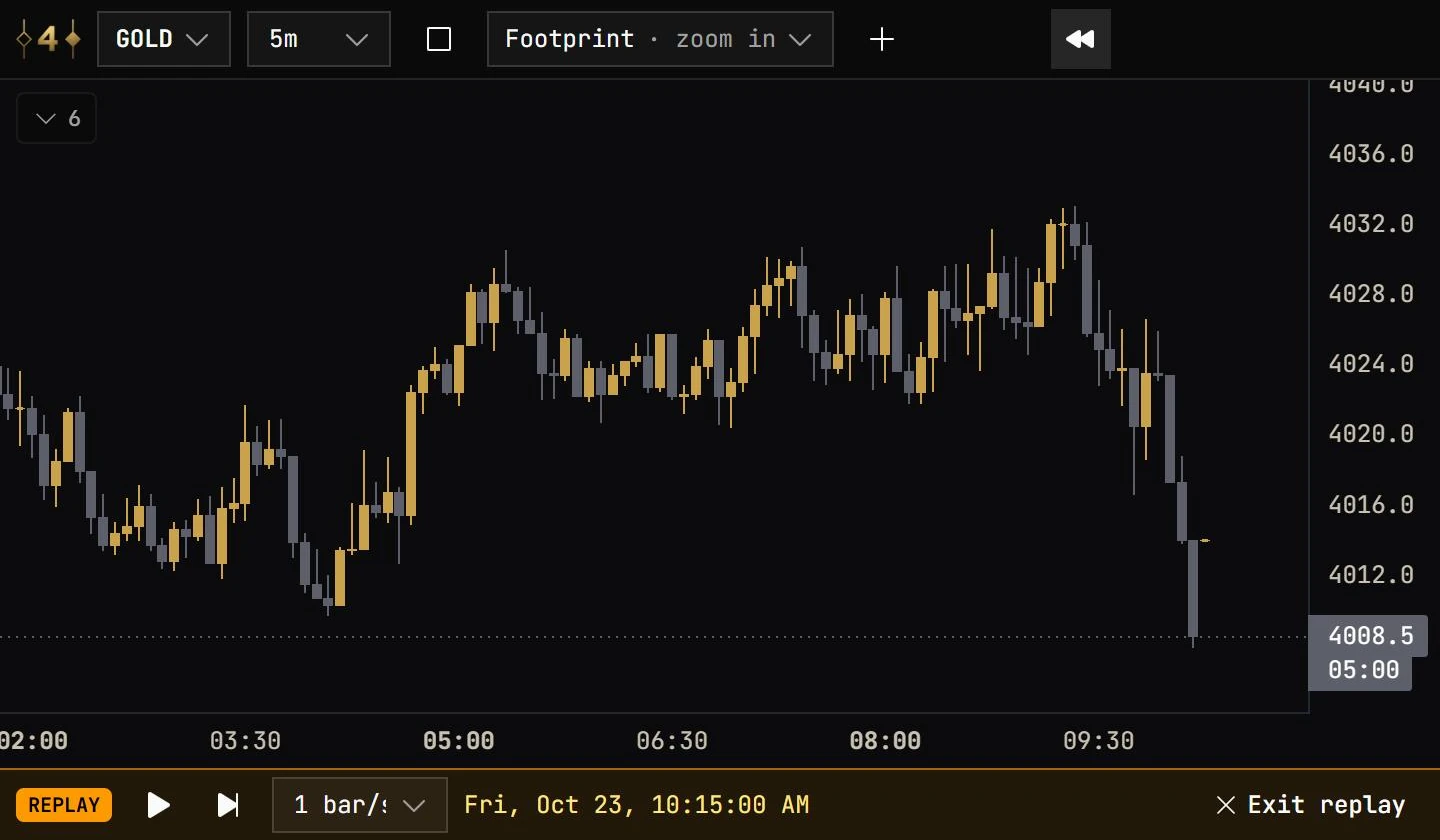Click the replay date Fri, Oct 23, 10:15:00 AM
The height and width of the screenshot is (840, 1440).
coord(637,805)
